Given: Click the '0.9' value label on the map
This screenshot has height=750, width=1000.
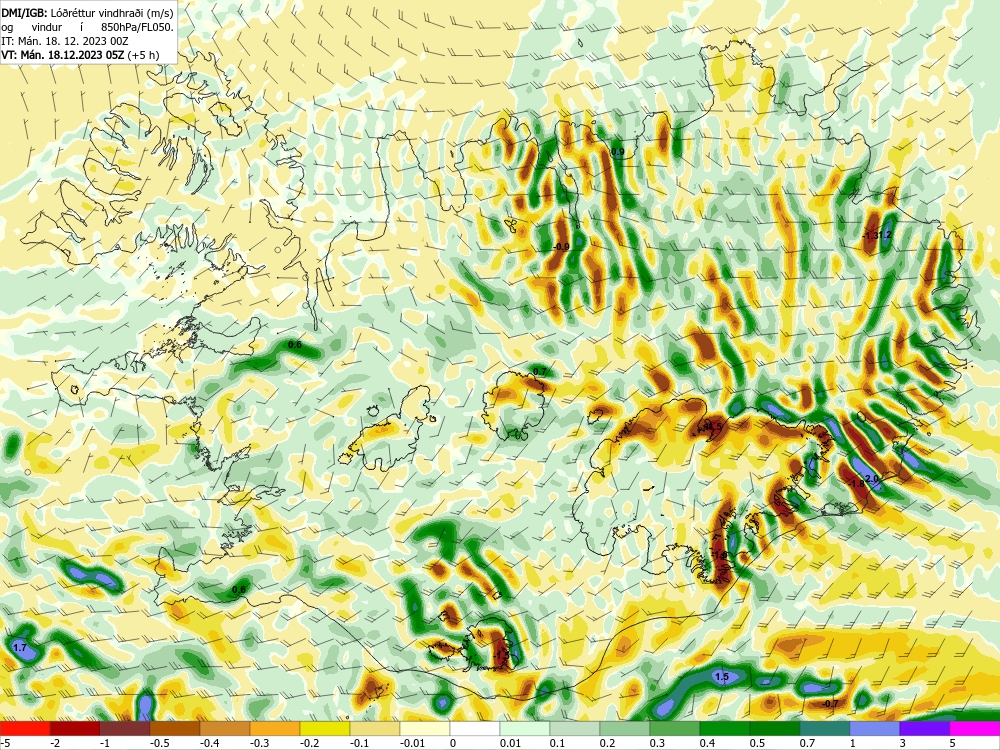Looking at the screenshot, I should tap(617, 152).
